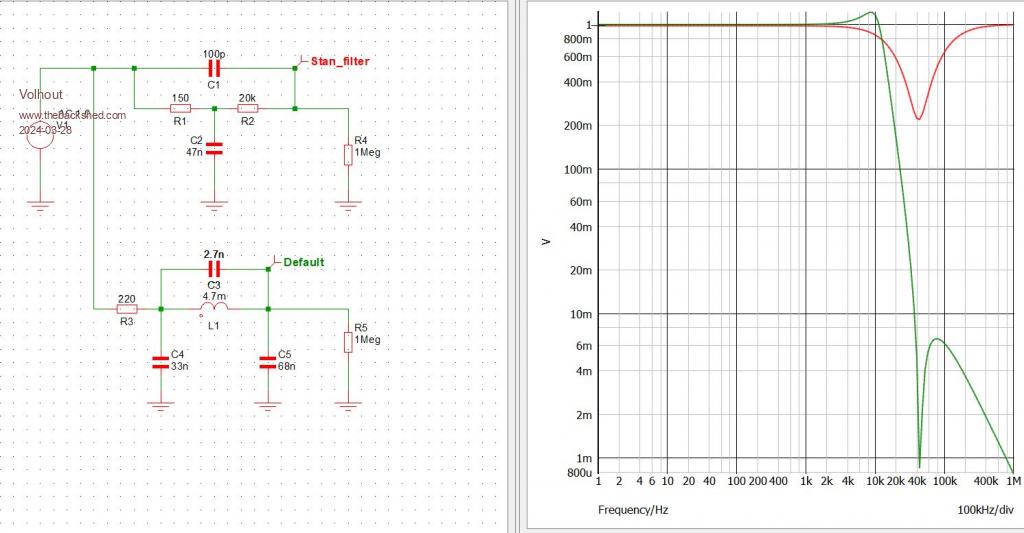The image size is (1024, 533).
Task: Select the V axis label on graph
Action: tap(547, 241)
